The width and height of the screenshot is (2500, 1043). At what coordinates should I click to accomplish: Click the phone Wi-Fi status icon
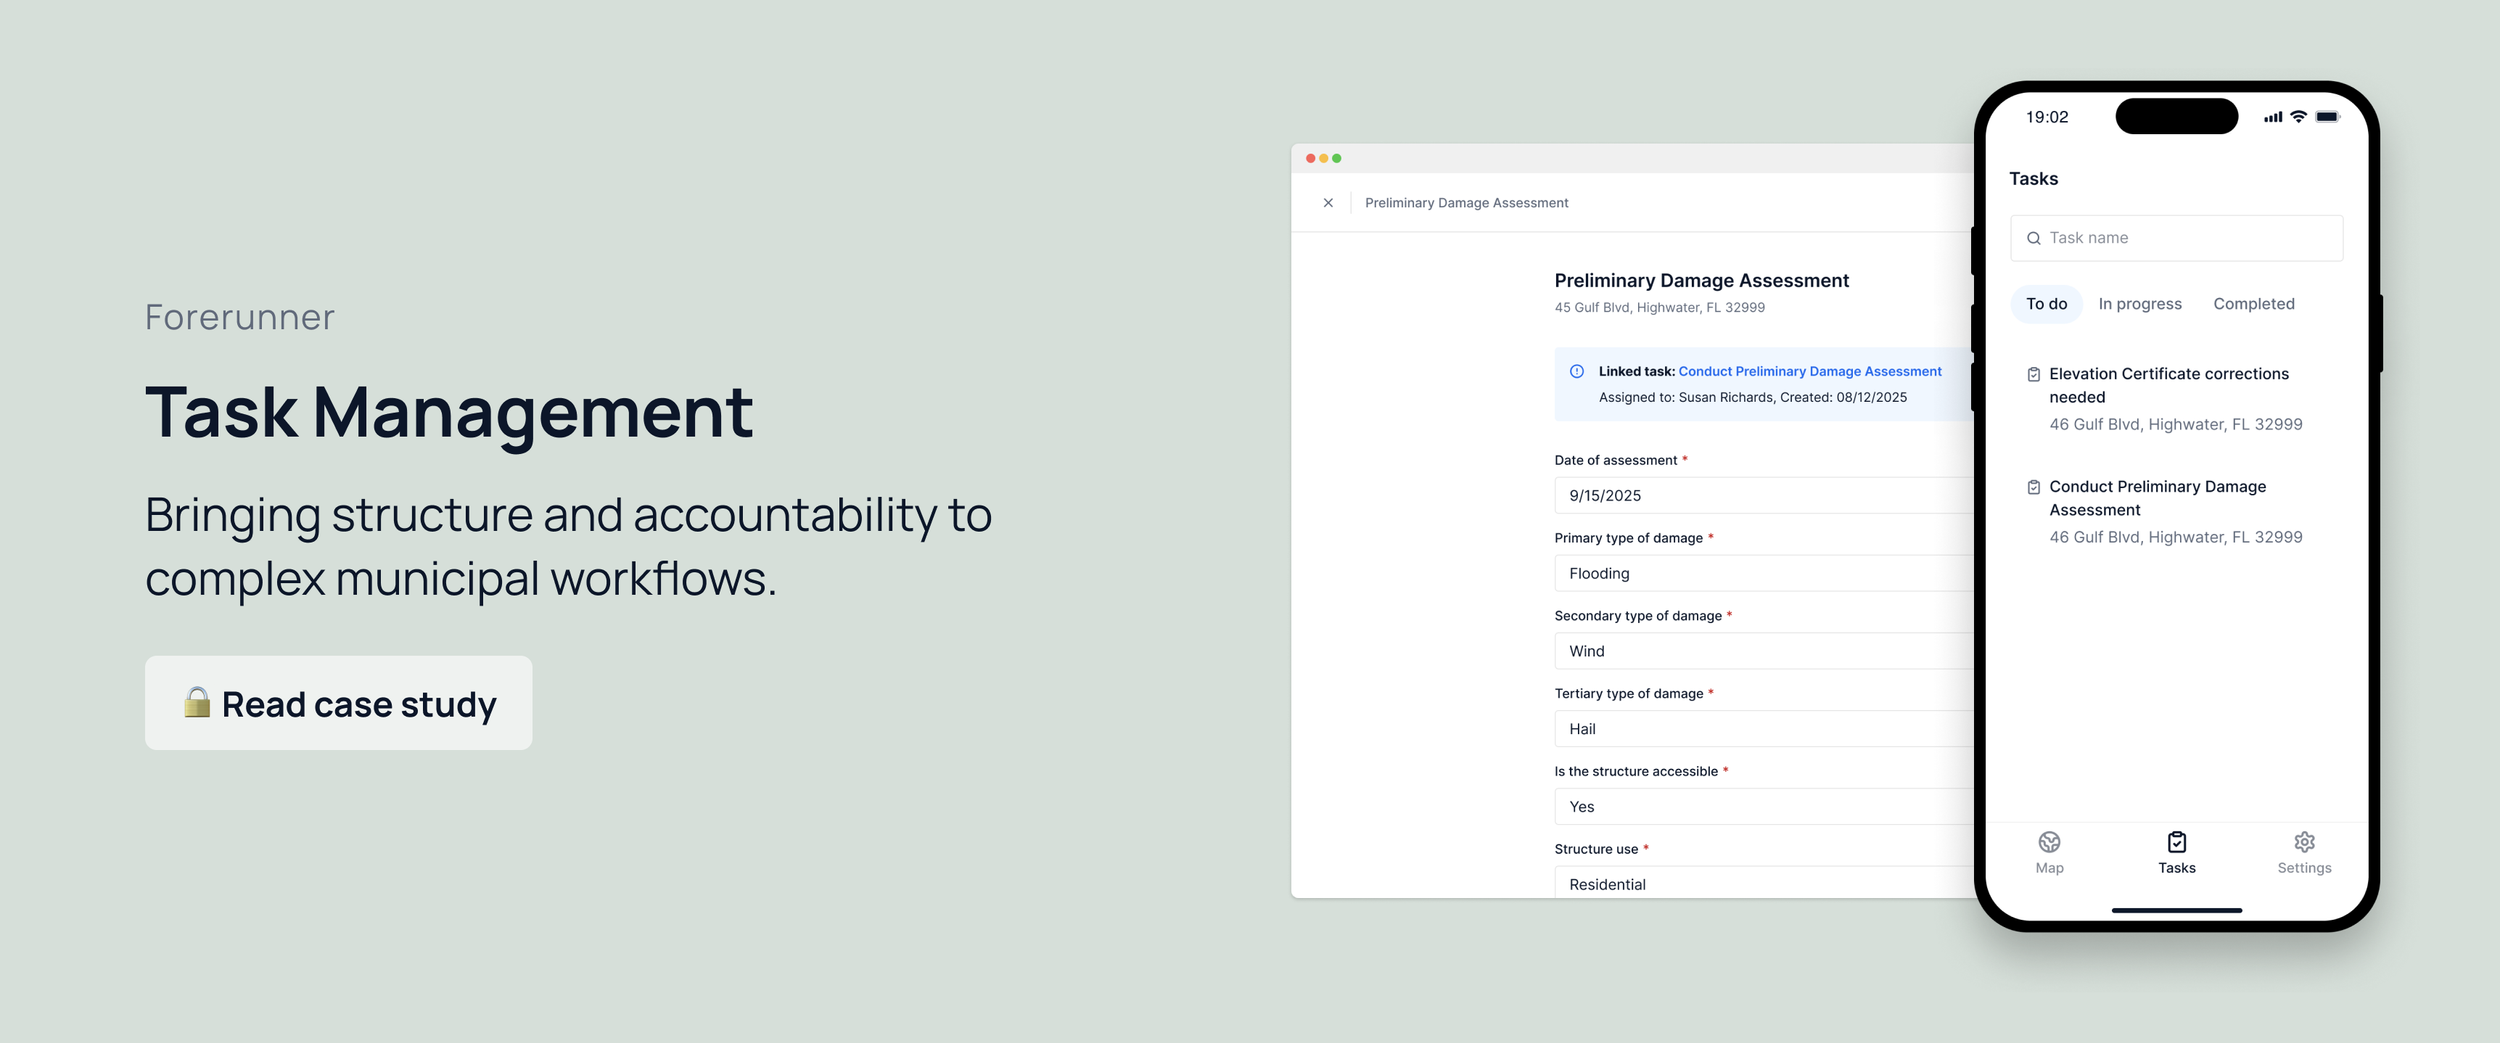pos(2298,116)
